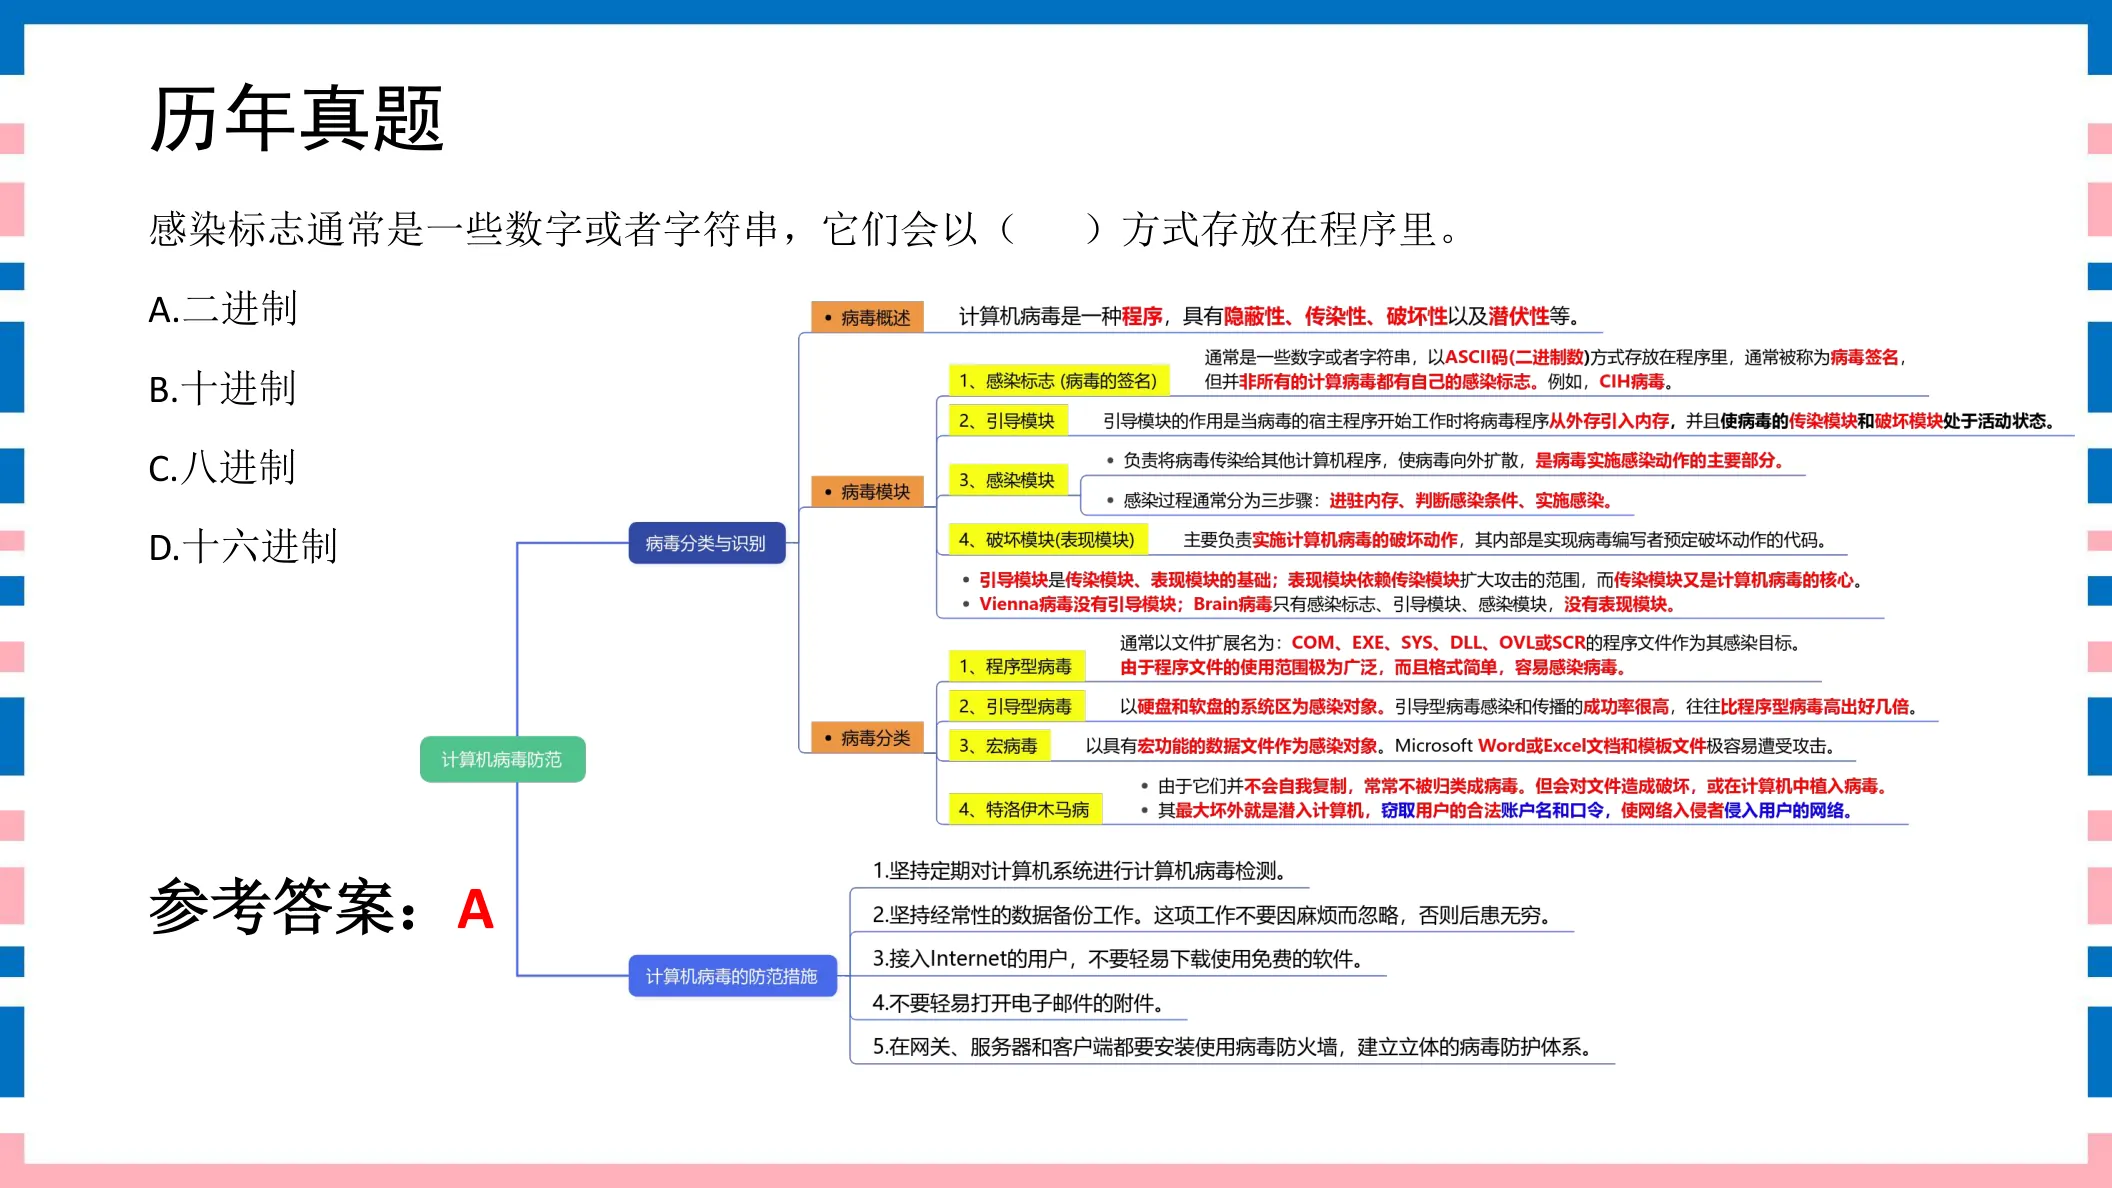Viewport: 2112px width, 1188px height.
Task: Select answer option B.十进制
Action: pyautogui.click(x=222, y=388)
